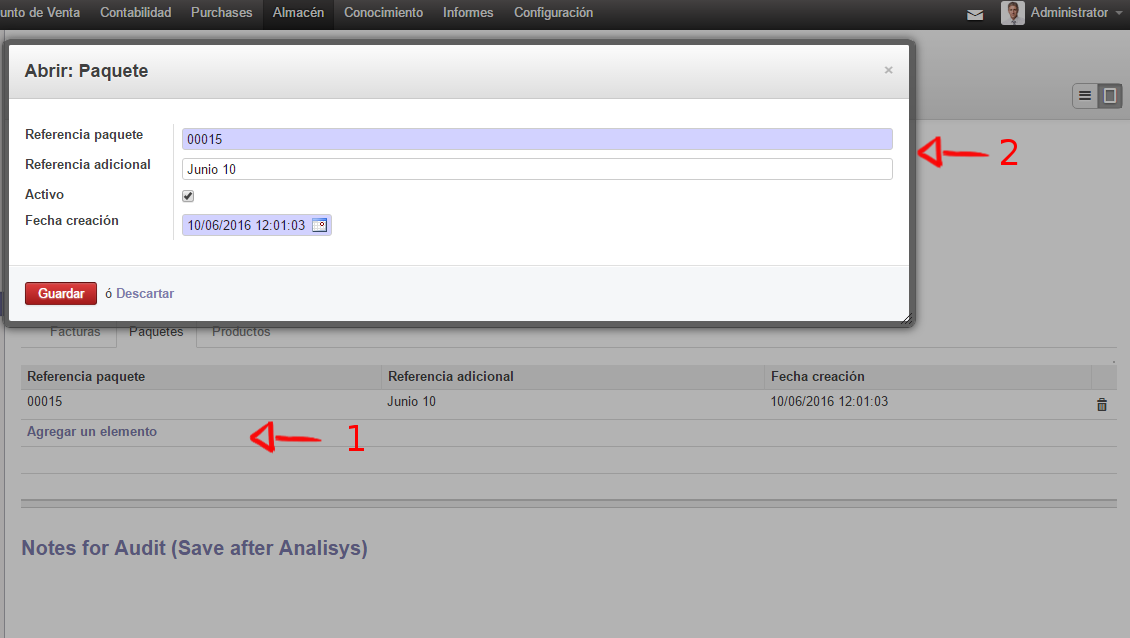The height and width of the screenshot is (638, 1130).
Task: Open the Punto de Venta menu
Action: point(40,13)
